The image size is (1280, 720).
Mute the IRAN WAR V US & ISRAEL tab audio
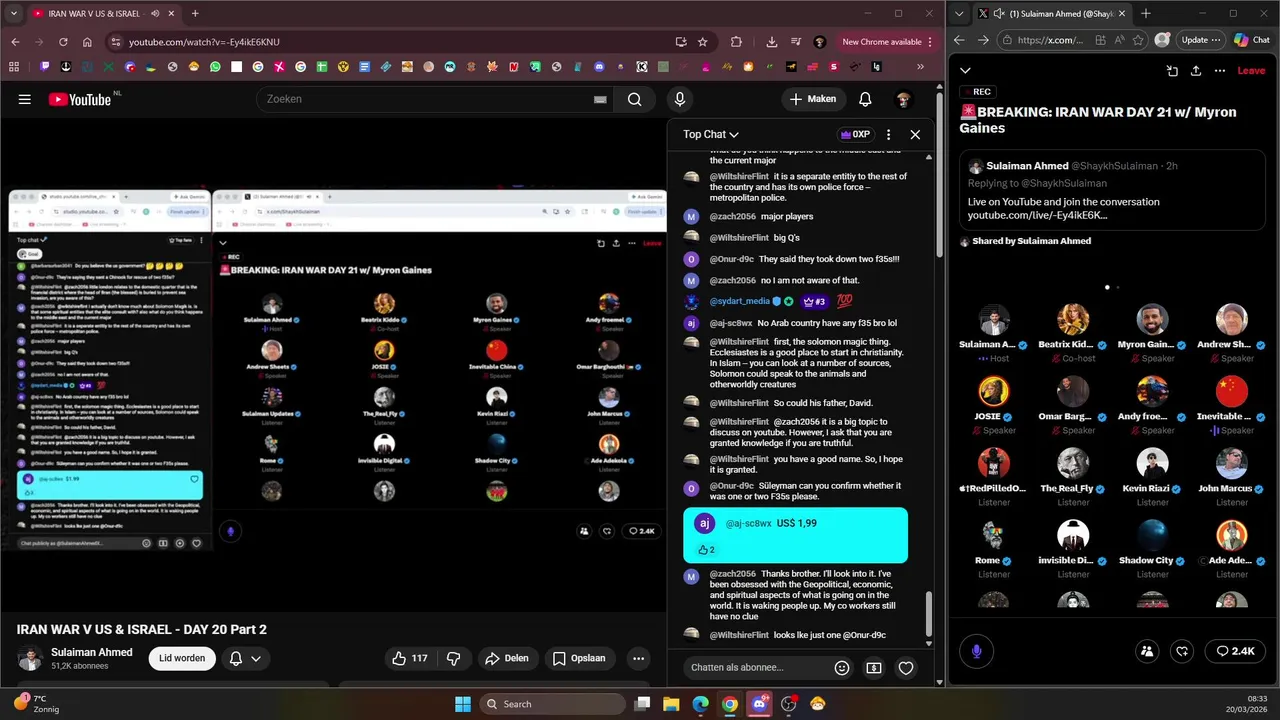point(155,14)
